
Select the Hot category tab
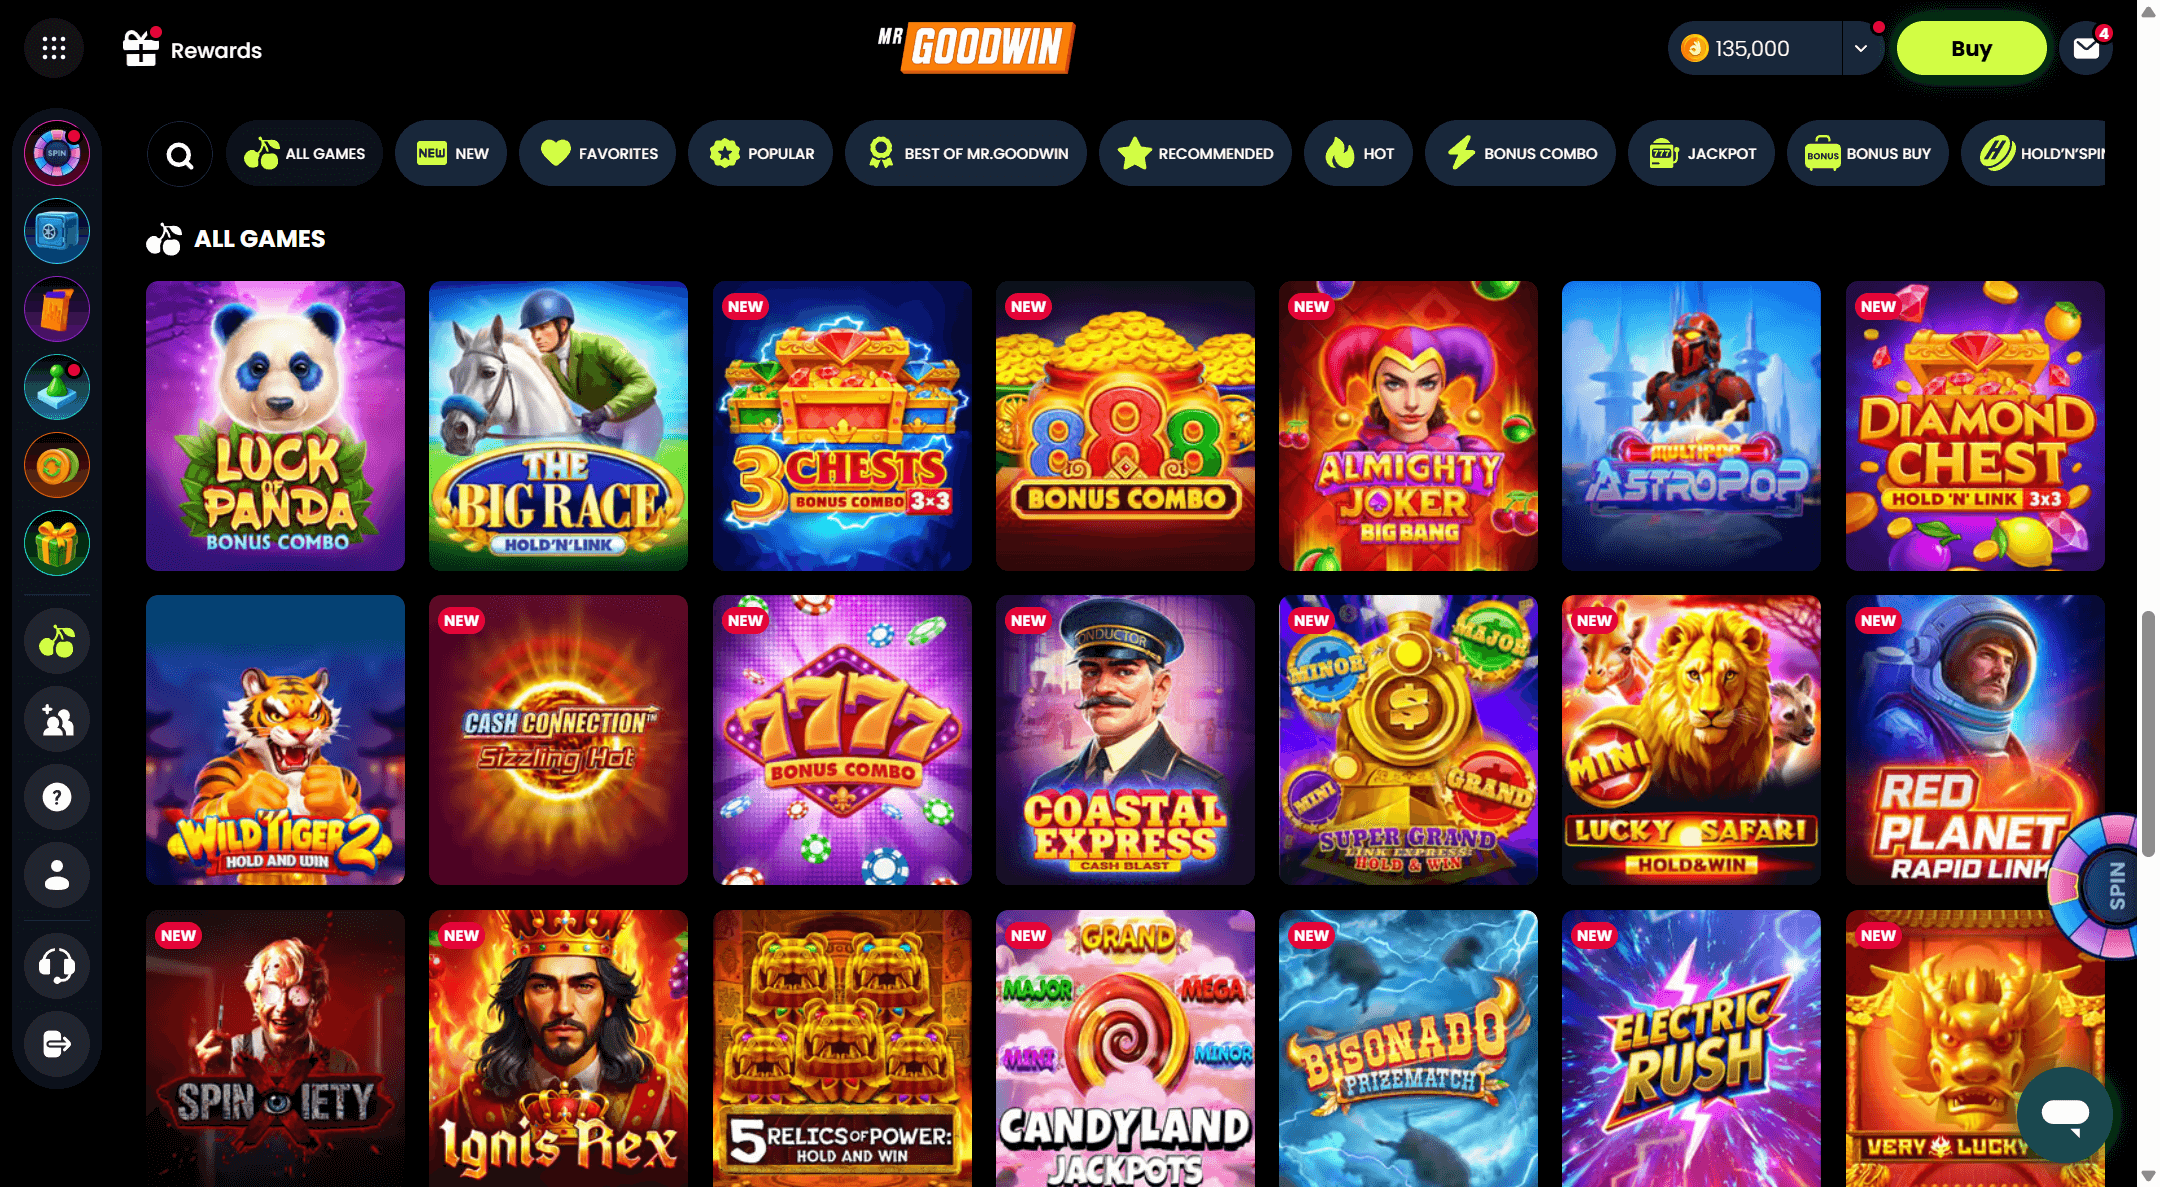point(1358,153)
